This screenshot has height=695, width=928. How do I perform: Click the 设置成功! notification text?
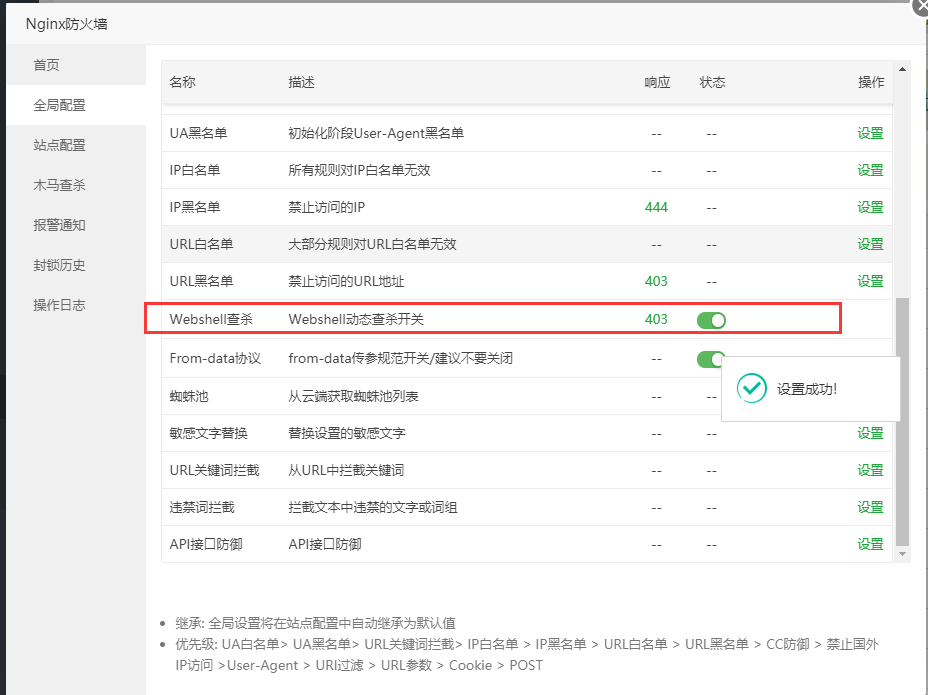(x=807, y=389)
